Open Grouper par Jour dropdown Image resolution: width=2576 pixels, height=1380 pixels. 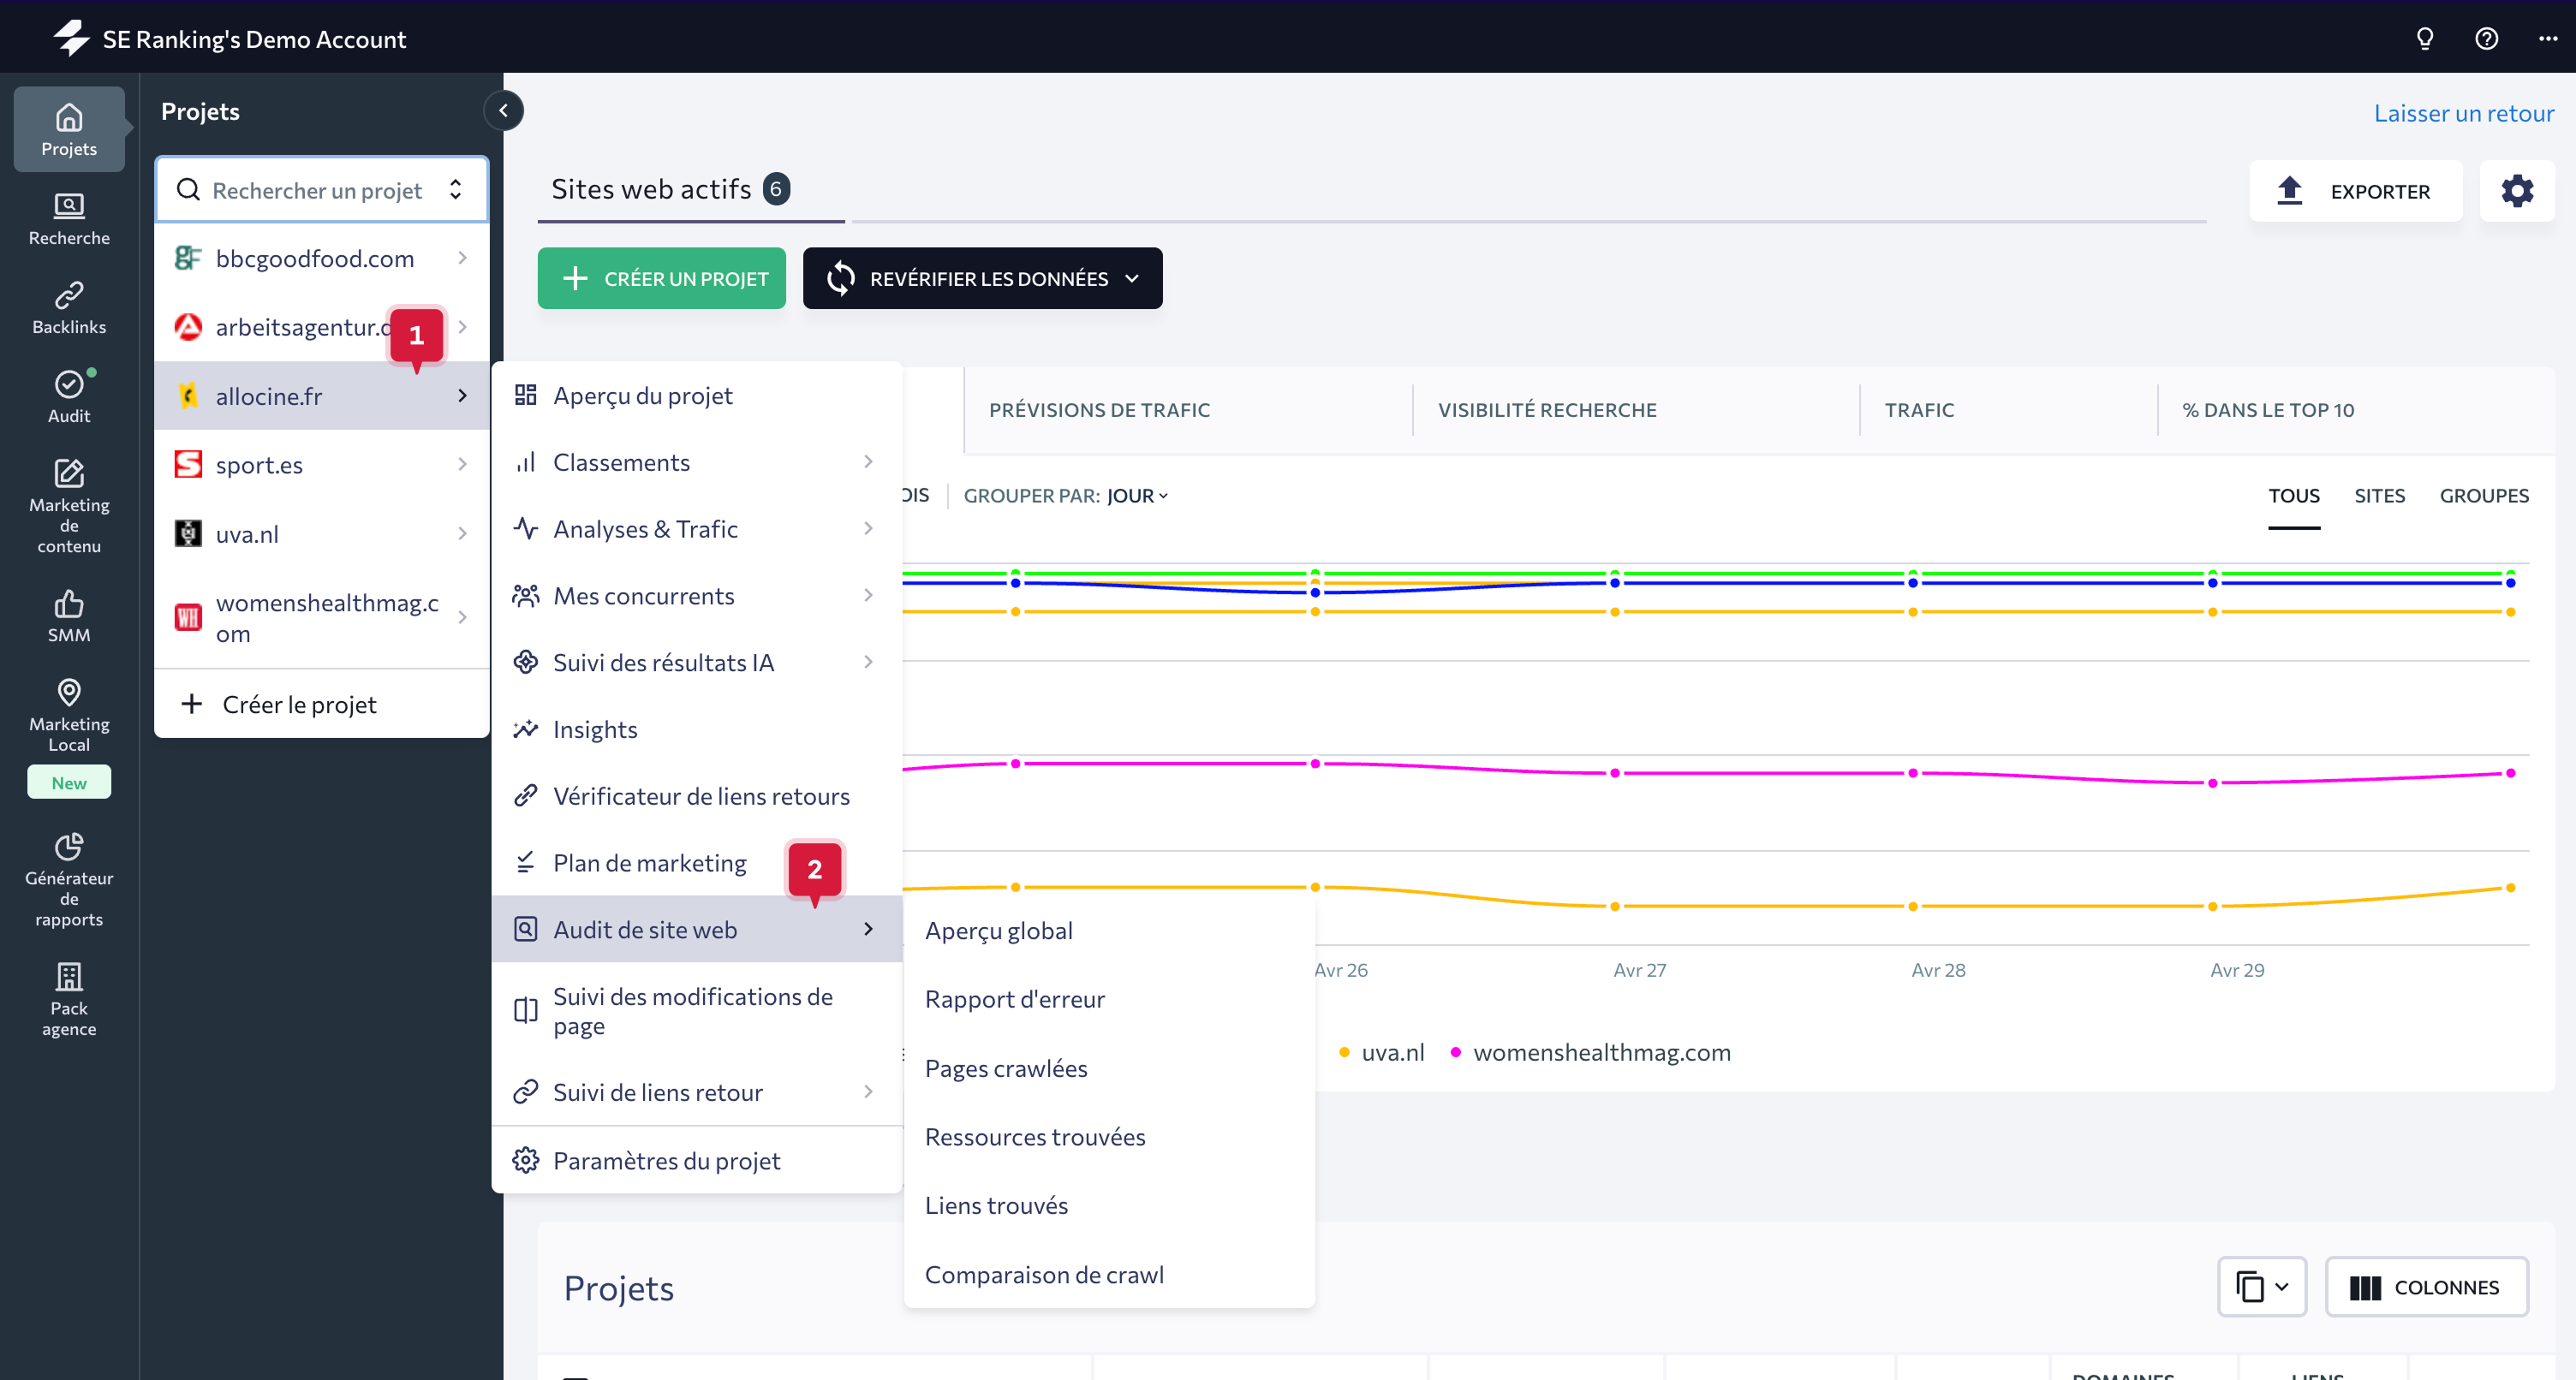pyautogui.click(x=1137, y=496)
